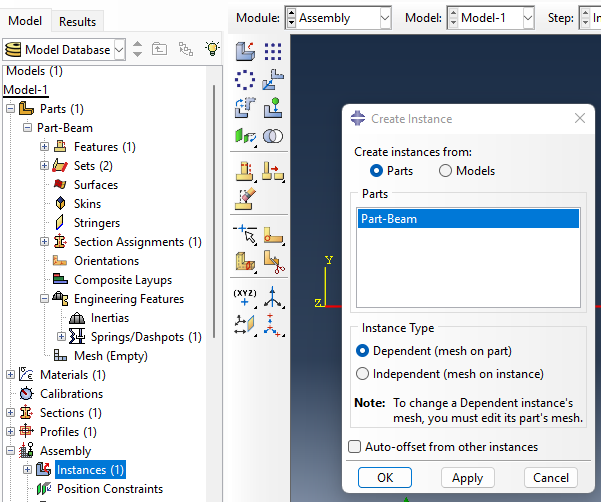The height and width of the screenshot is (502, 601).
Task: Expand the Sets (2) node
Action: [44, 166]
